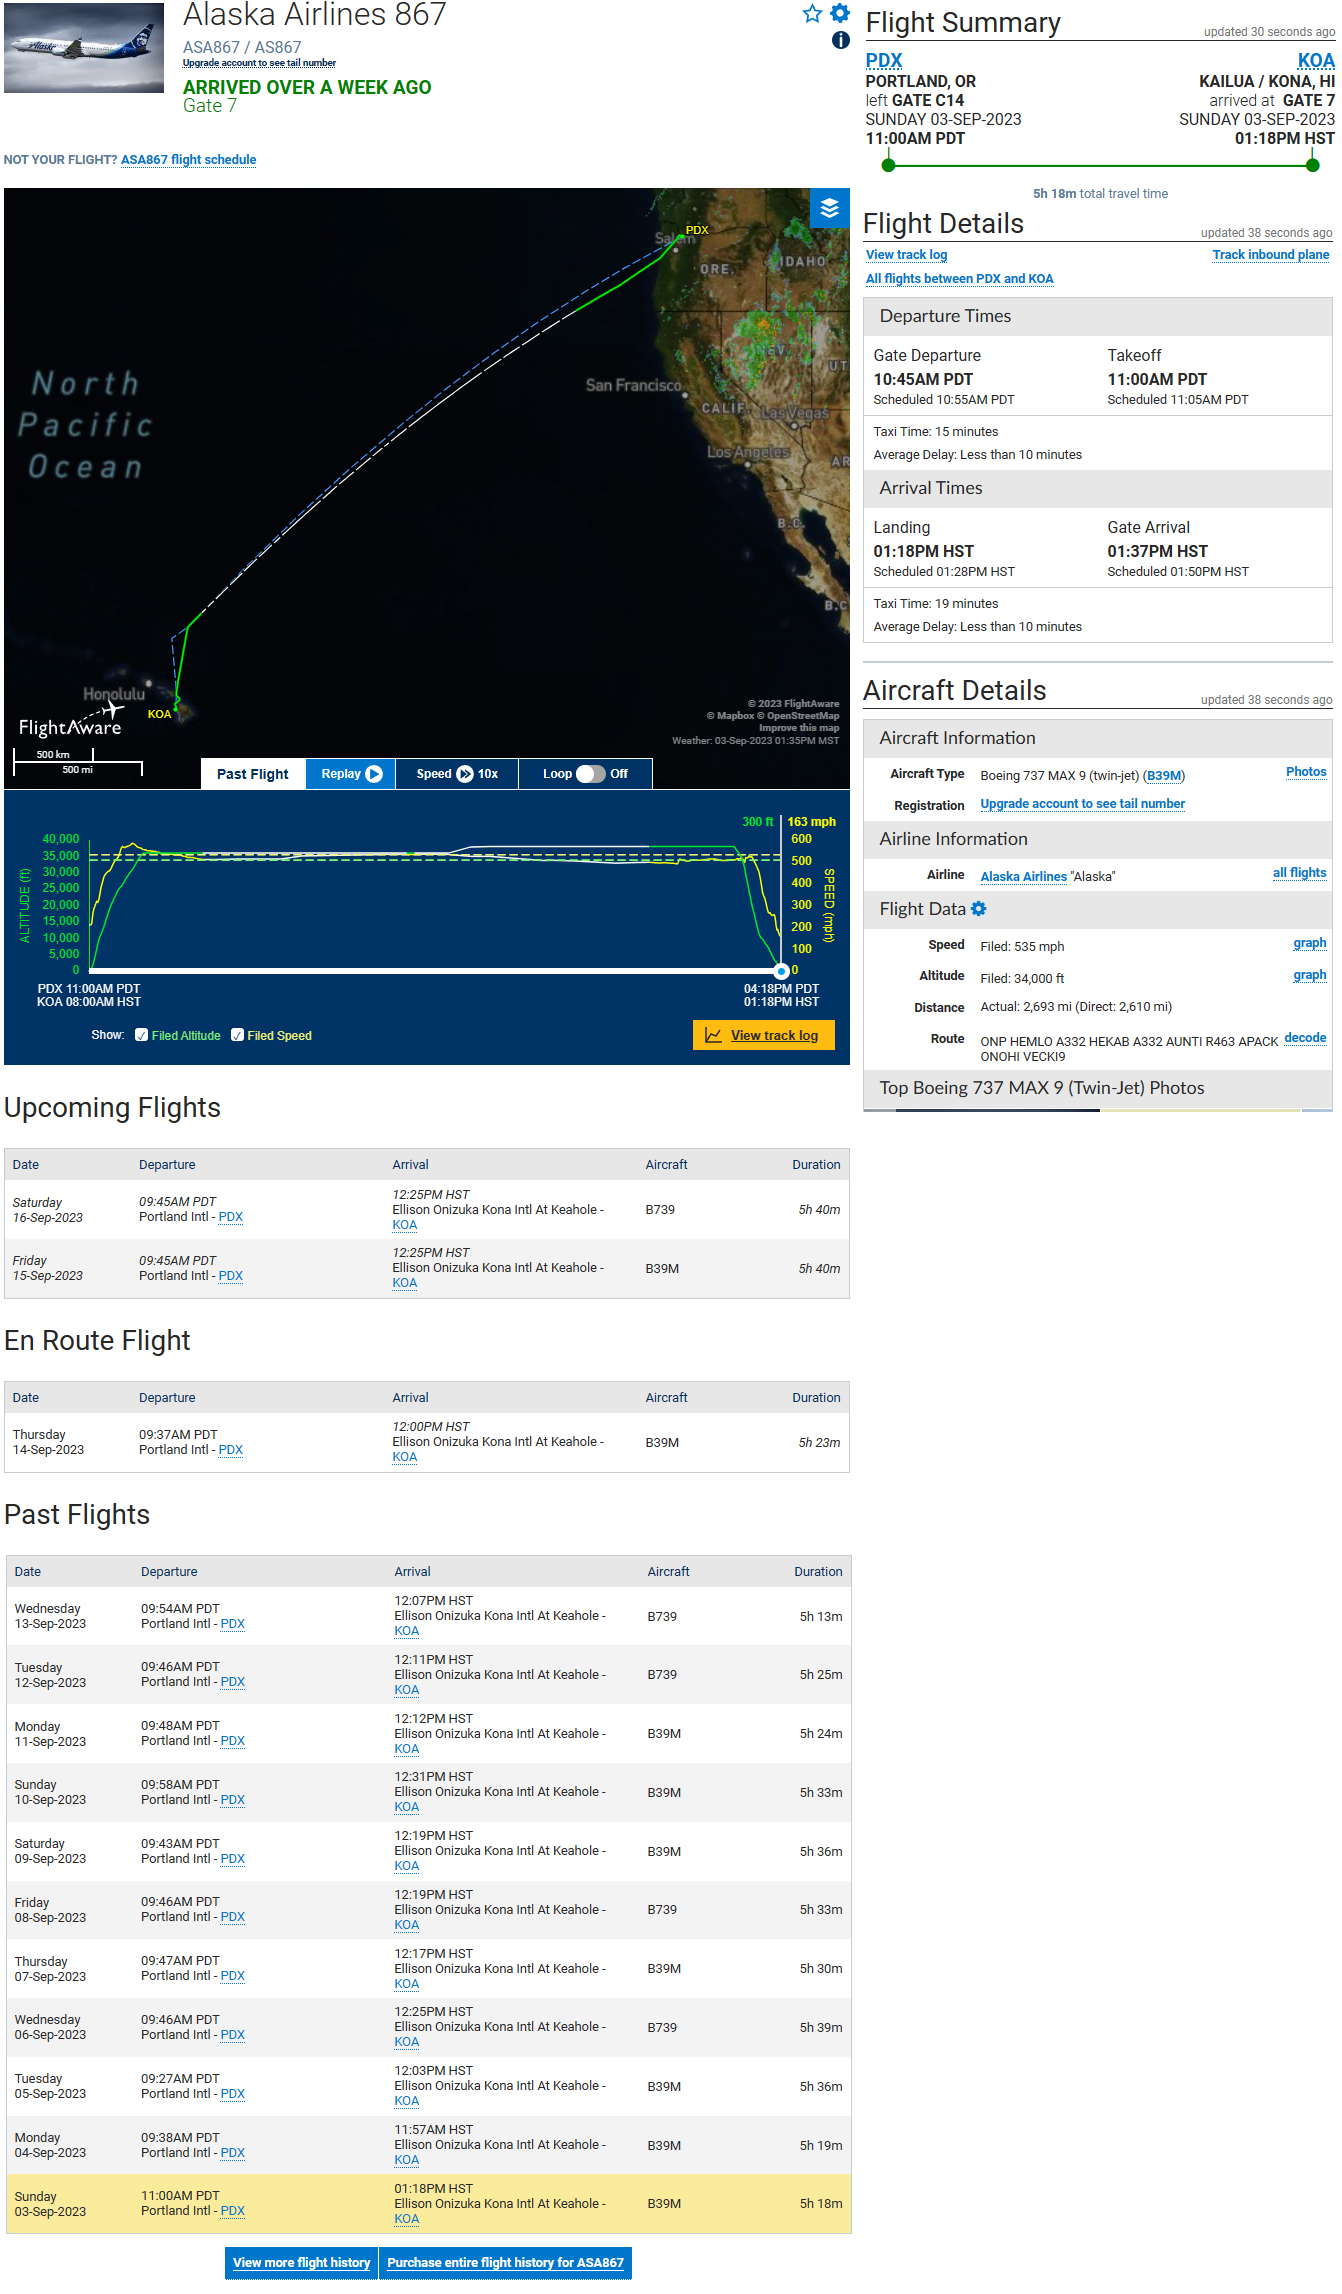The height and width of the screenshot is (2294, 1342).
Task: Click Track inbound plane link
Action: point(1271,255)
